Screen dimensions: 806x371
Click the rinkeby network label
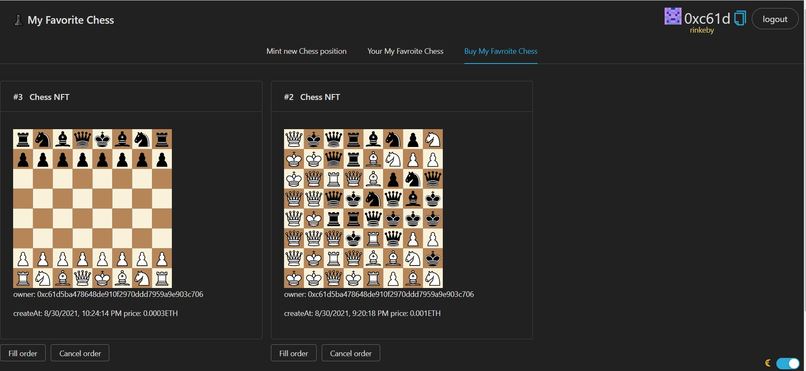point(702,30)
